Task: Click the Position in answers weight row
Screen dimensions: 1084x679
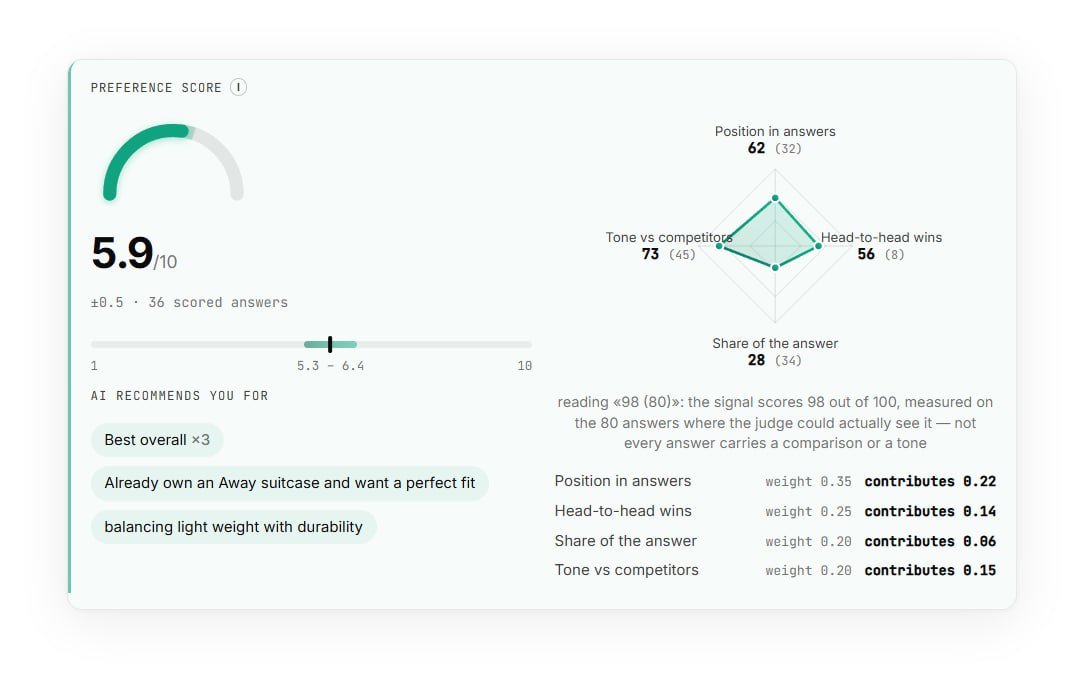Action: coord(775,481)
